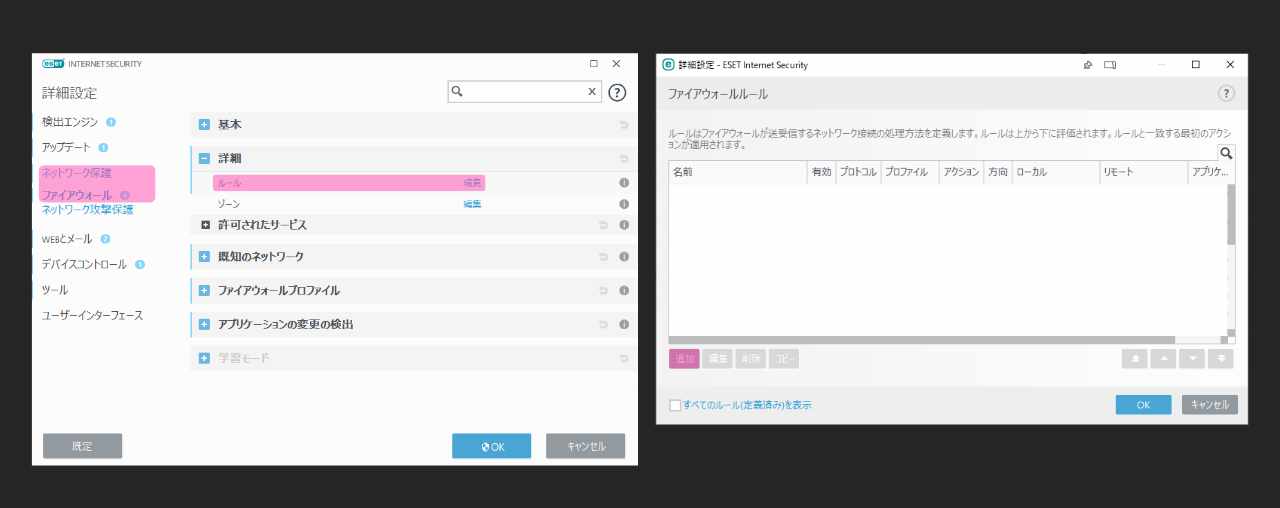Click the リモート column header
This screenshot has width=1280, height=508.
tap(1142, 172)
